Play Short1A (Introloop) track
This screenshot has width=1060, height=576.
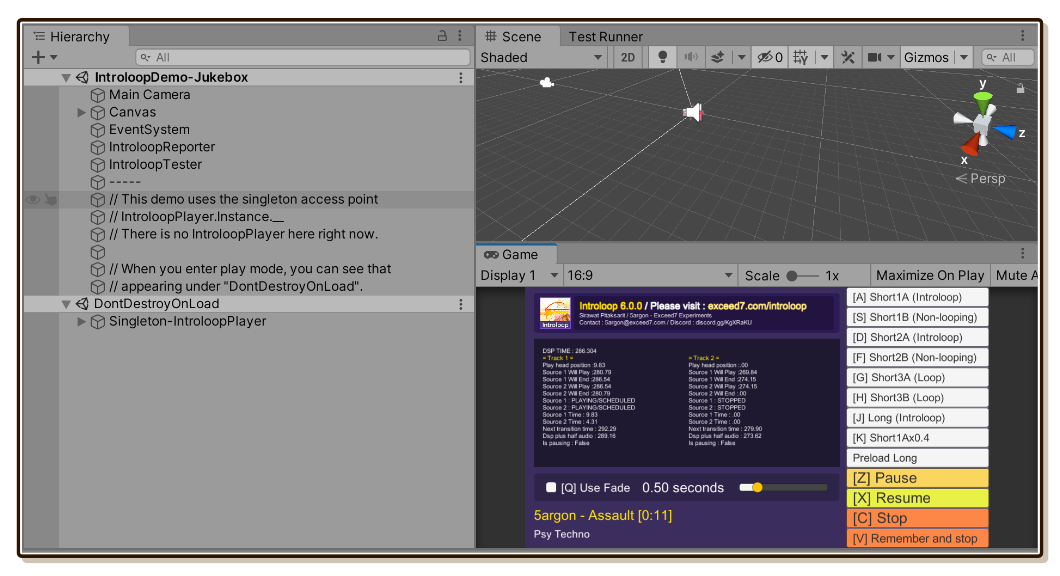pyautogui.click(x=917, y=297)
